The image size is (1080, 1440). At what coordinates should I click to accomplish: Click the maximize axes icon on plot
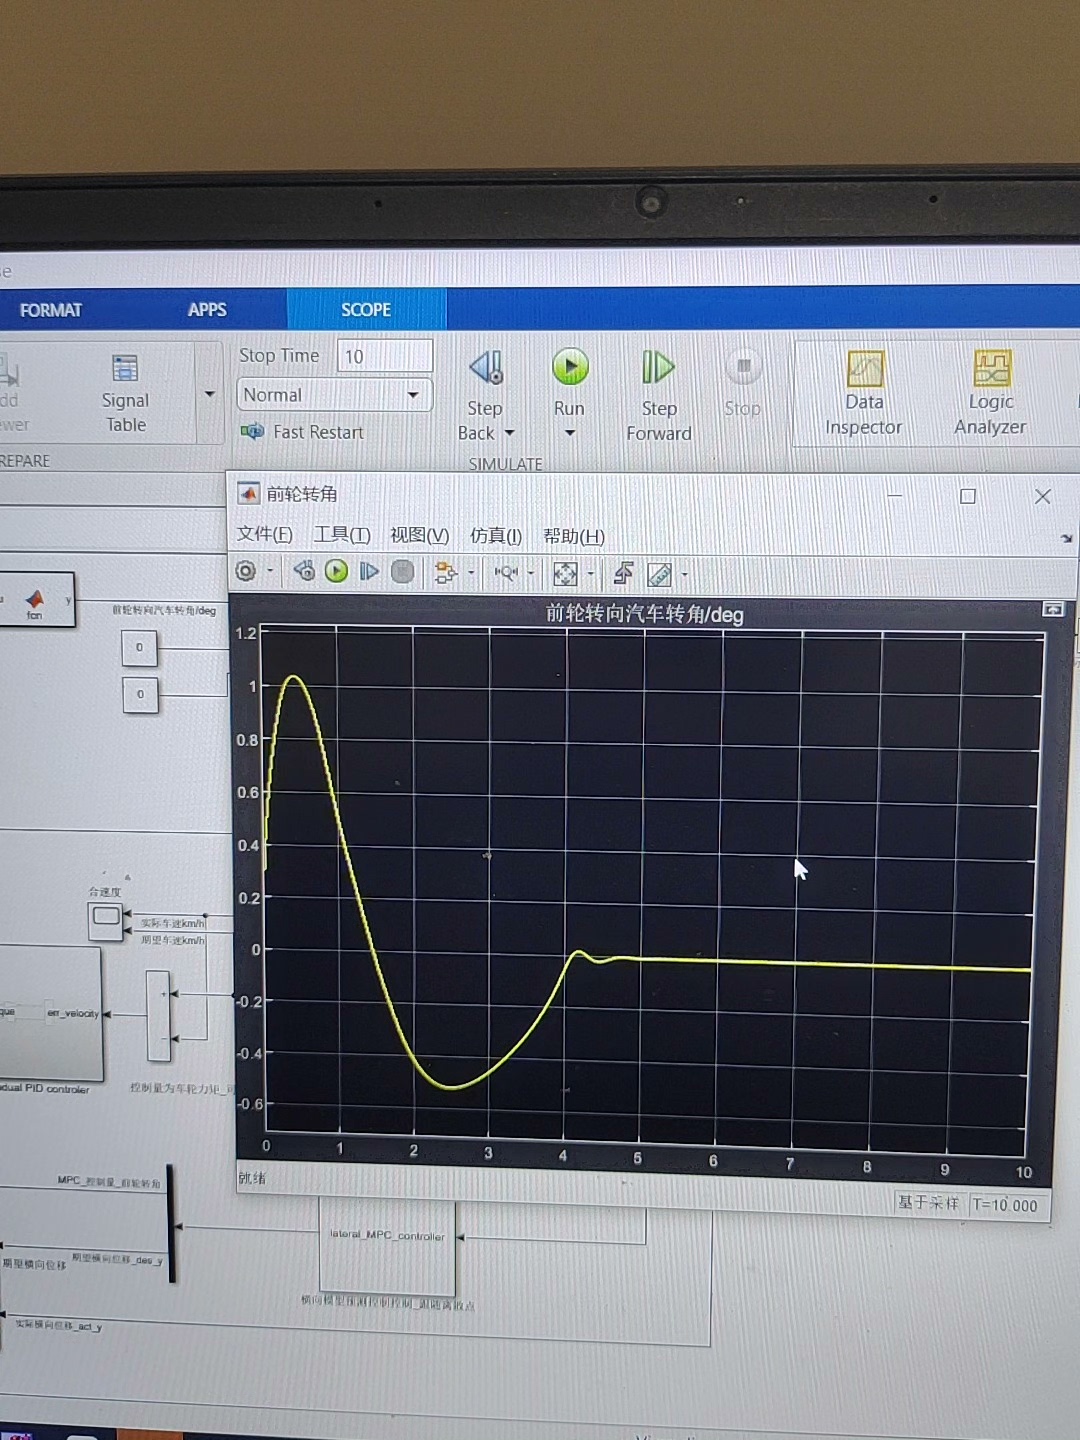click(x=1053, y=609)
